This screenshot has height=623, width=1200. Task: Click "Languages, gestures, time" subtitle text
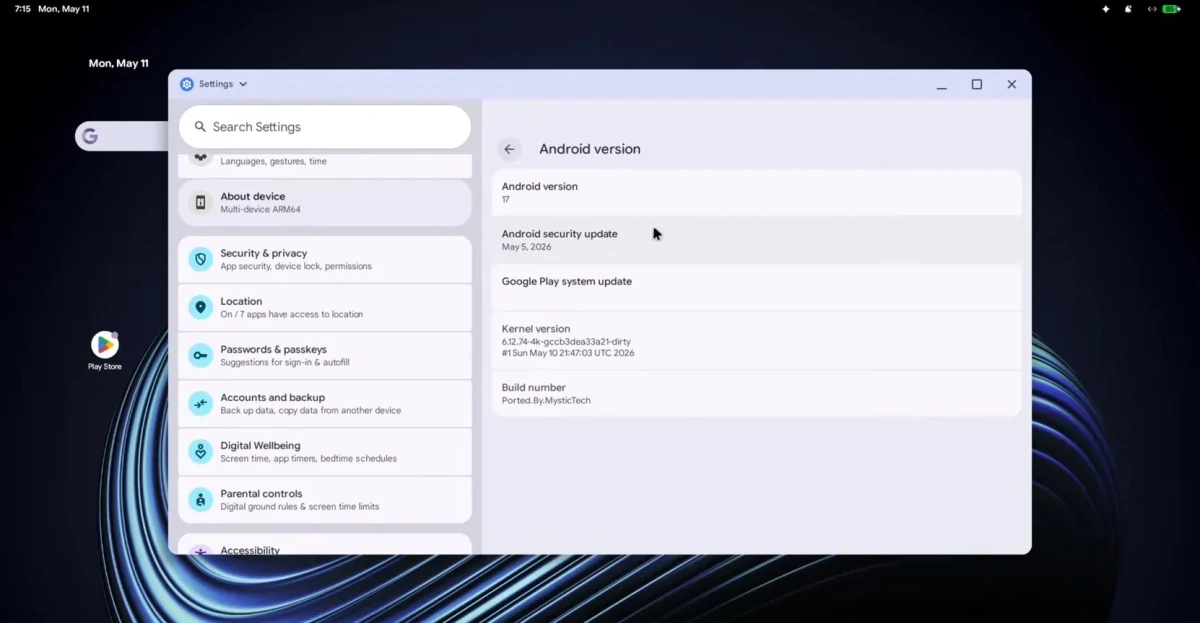(x=273, y=161)
